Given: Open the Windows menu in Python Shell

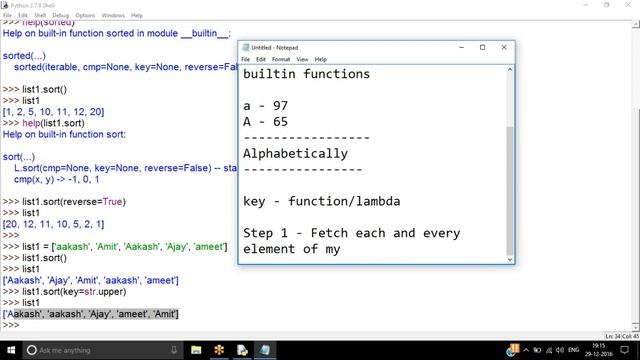Looking at the screenshot, I should tap(113, 15).
